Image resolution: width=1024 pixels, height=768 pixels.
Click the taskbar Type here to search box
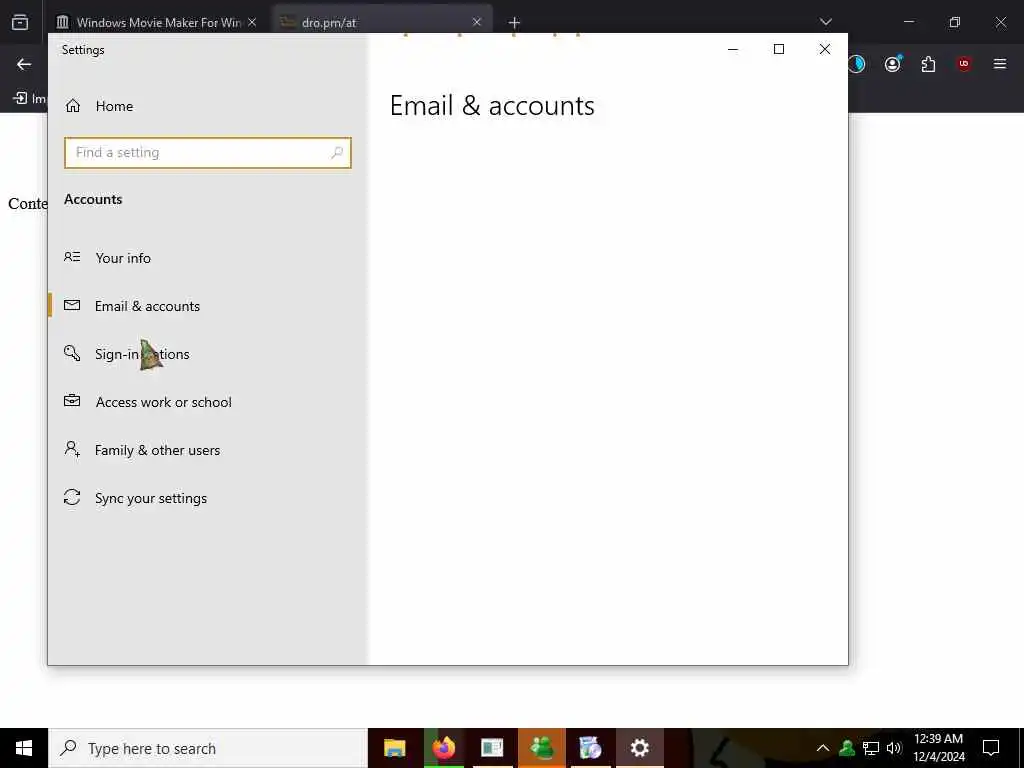(x=208, y=748)
